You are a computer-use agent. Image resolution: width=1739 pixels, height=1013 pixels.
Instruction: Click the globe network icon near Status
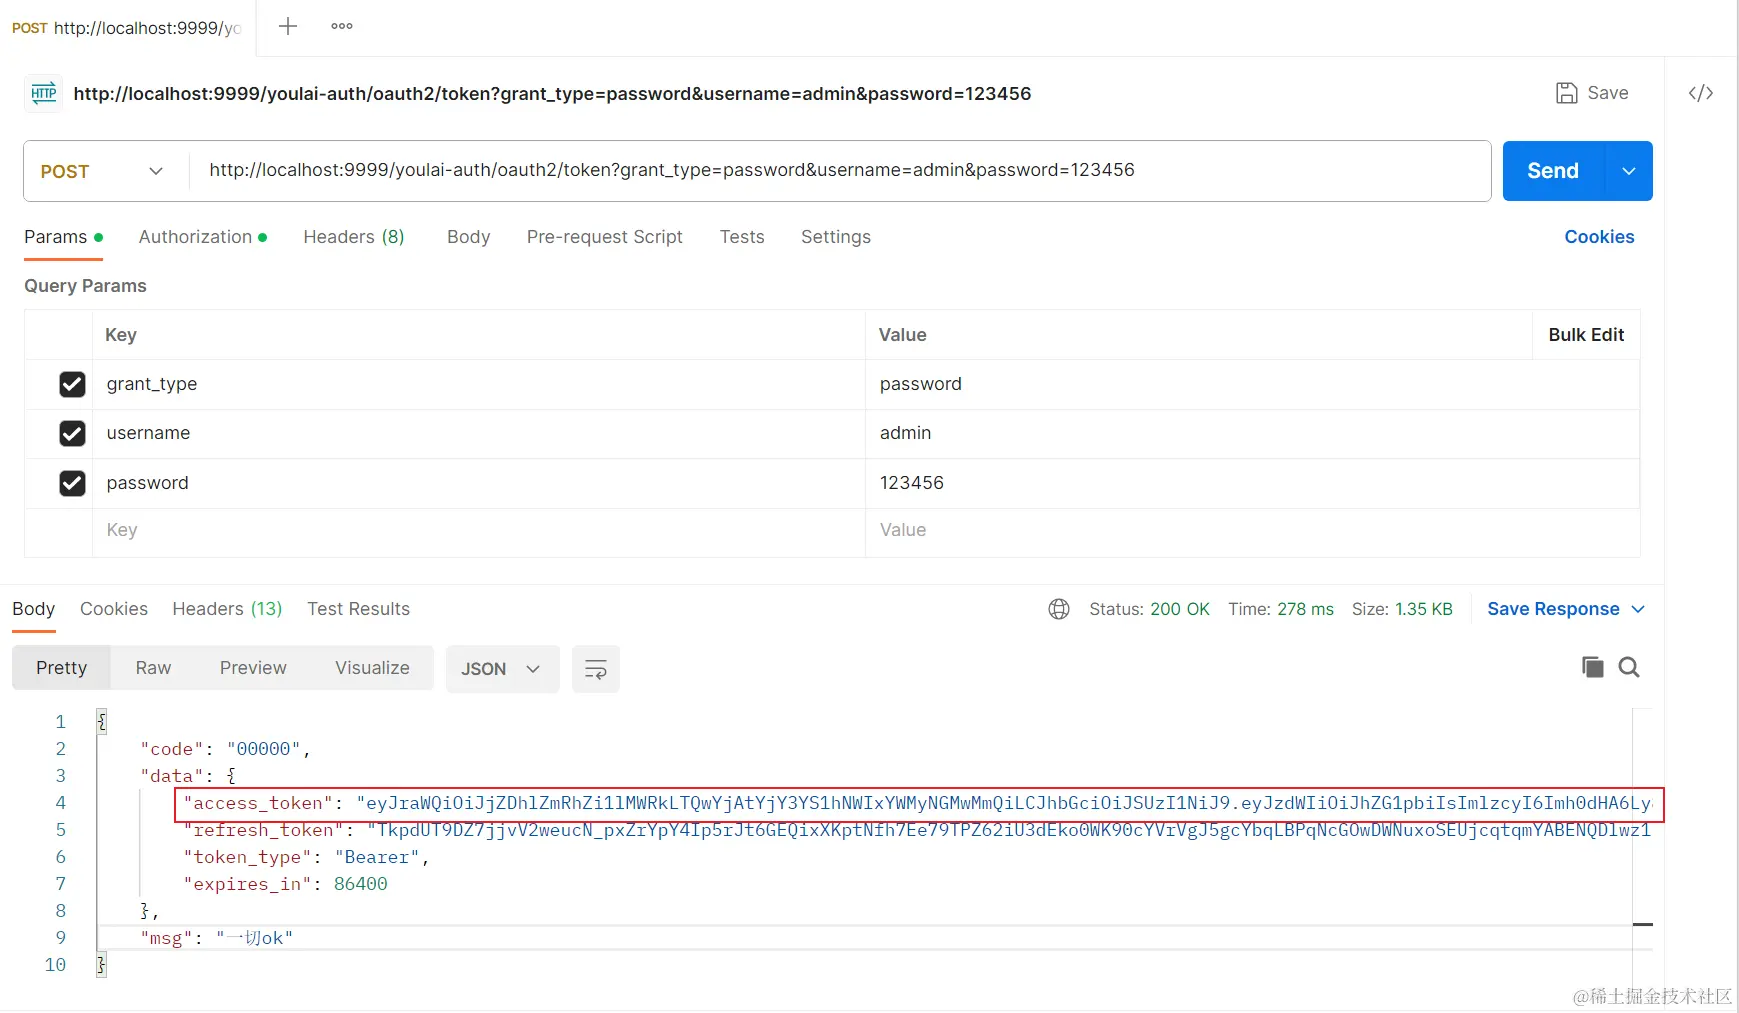[1058, 608]
